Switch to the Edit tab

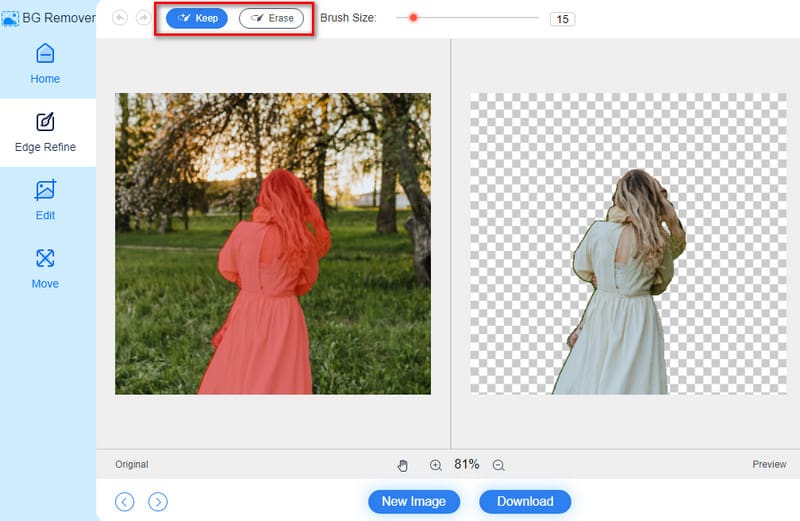[x=45, y=200]
